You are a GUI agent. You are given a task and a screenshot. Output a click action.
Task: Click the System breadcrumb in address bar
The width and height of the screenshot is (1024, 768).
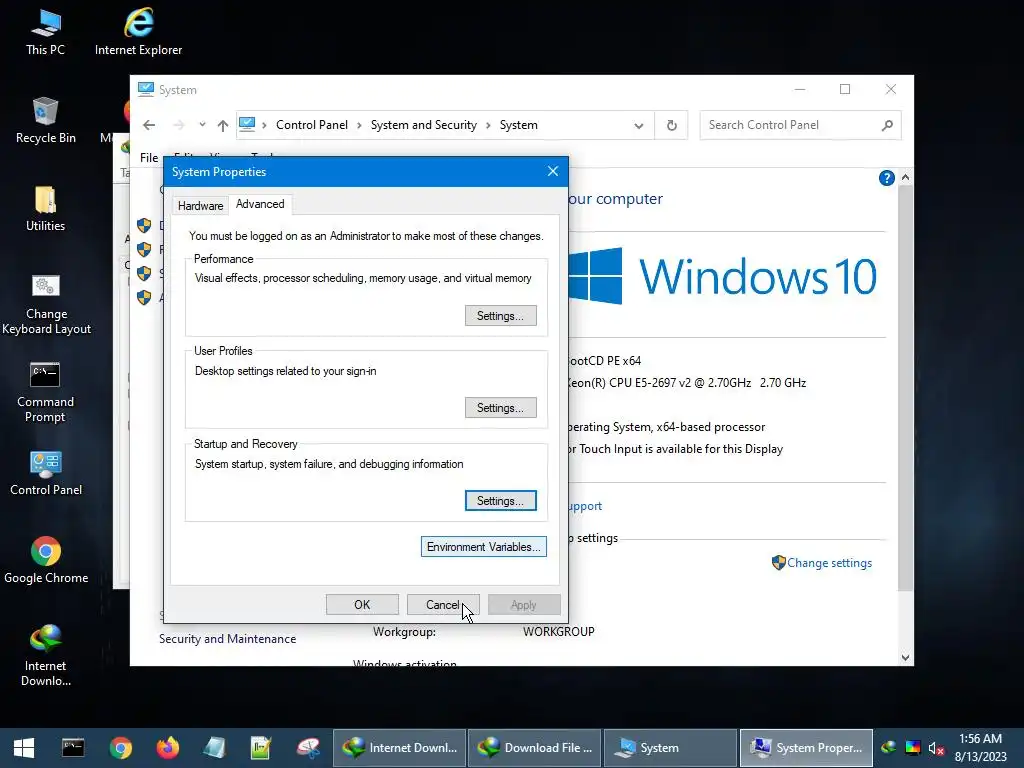[x=519, y=125]
